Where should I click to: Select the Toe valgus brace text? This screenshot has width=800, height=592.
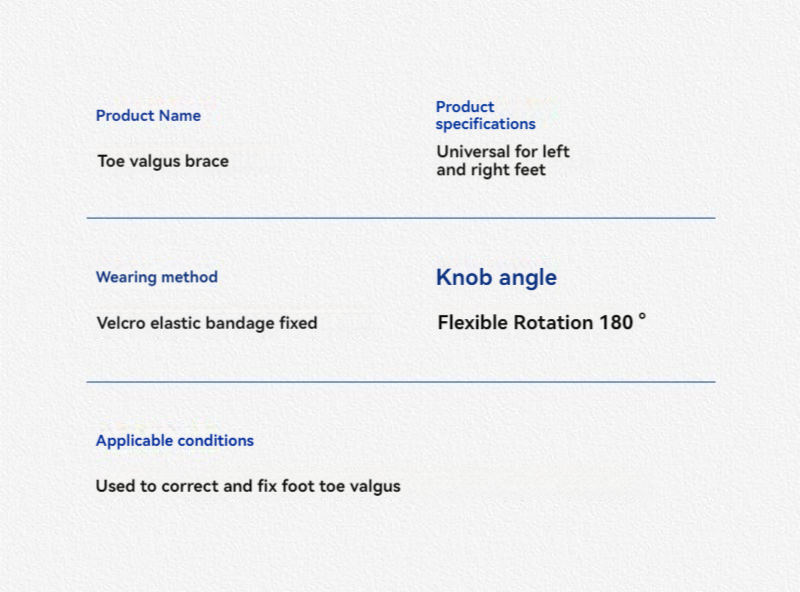pos(163,161)
